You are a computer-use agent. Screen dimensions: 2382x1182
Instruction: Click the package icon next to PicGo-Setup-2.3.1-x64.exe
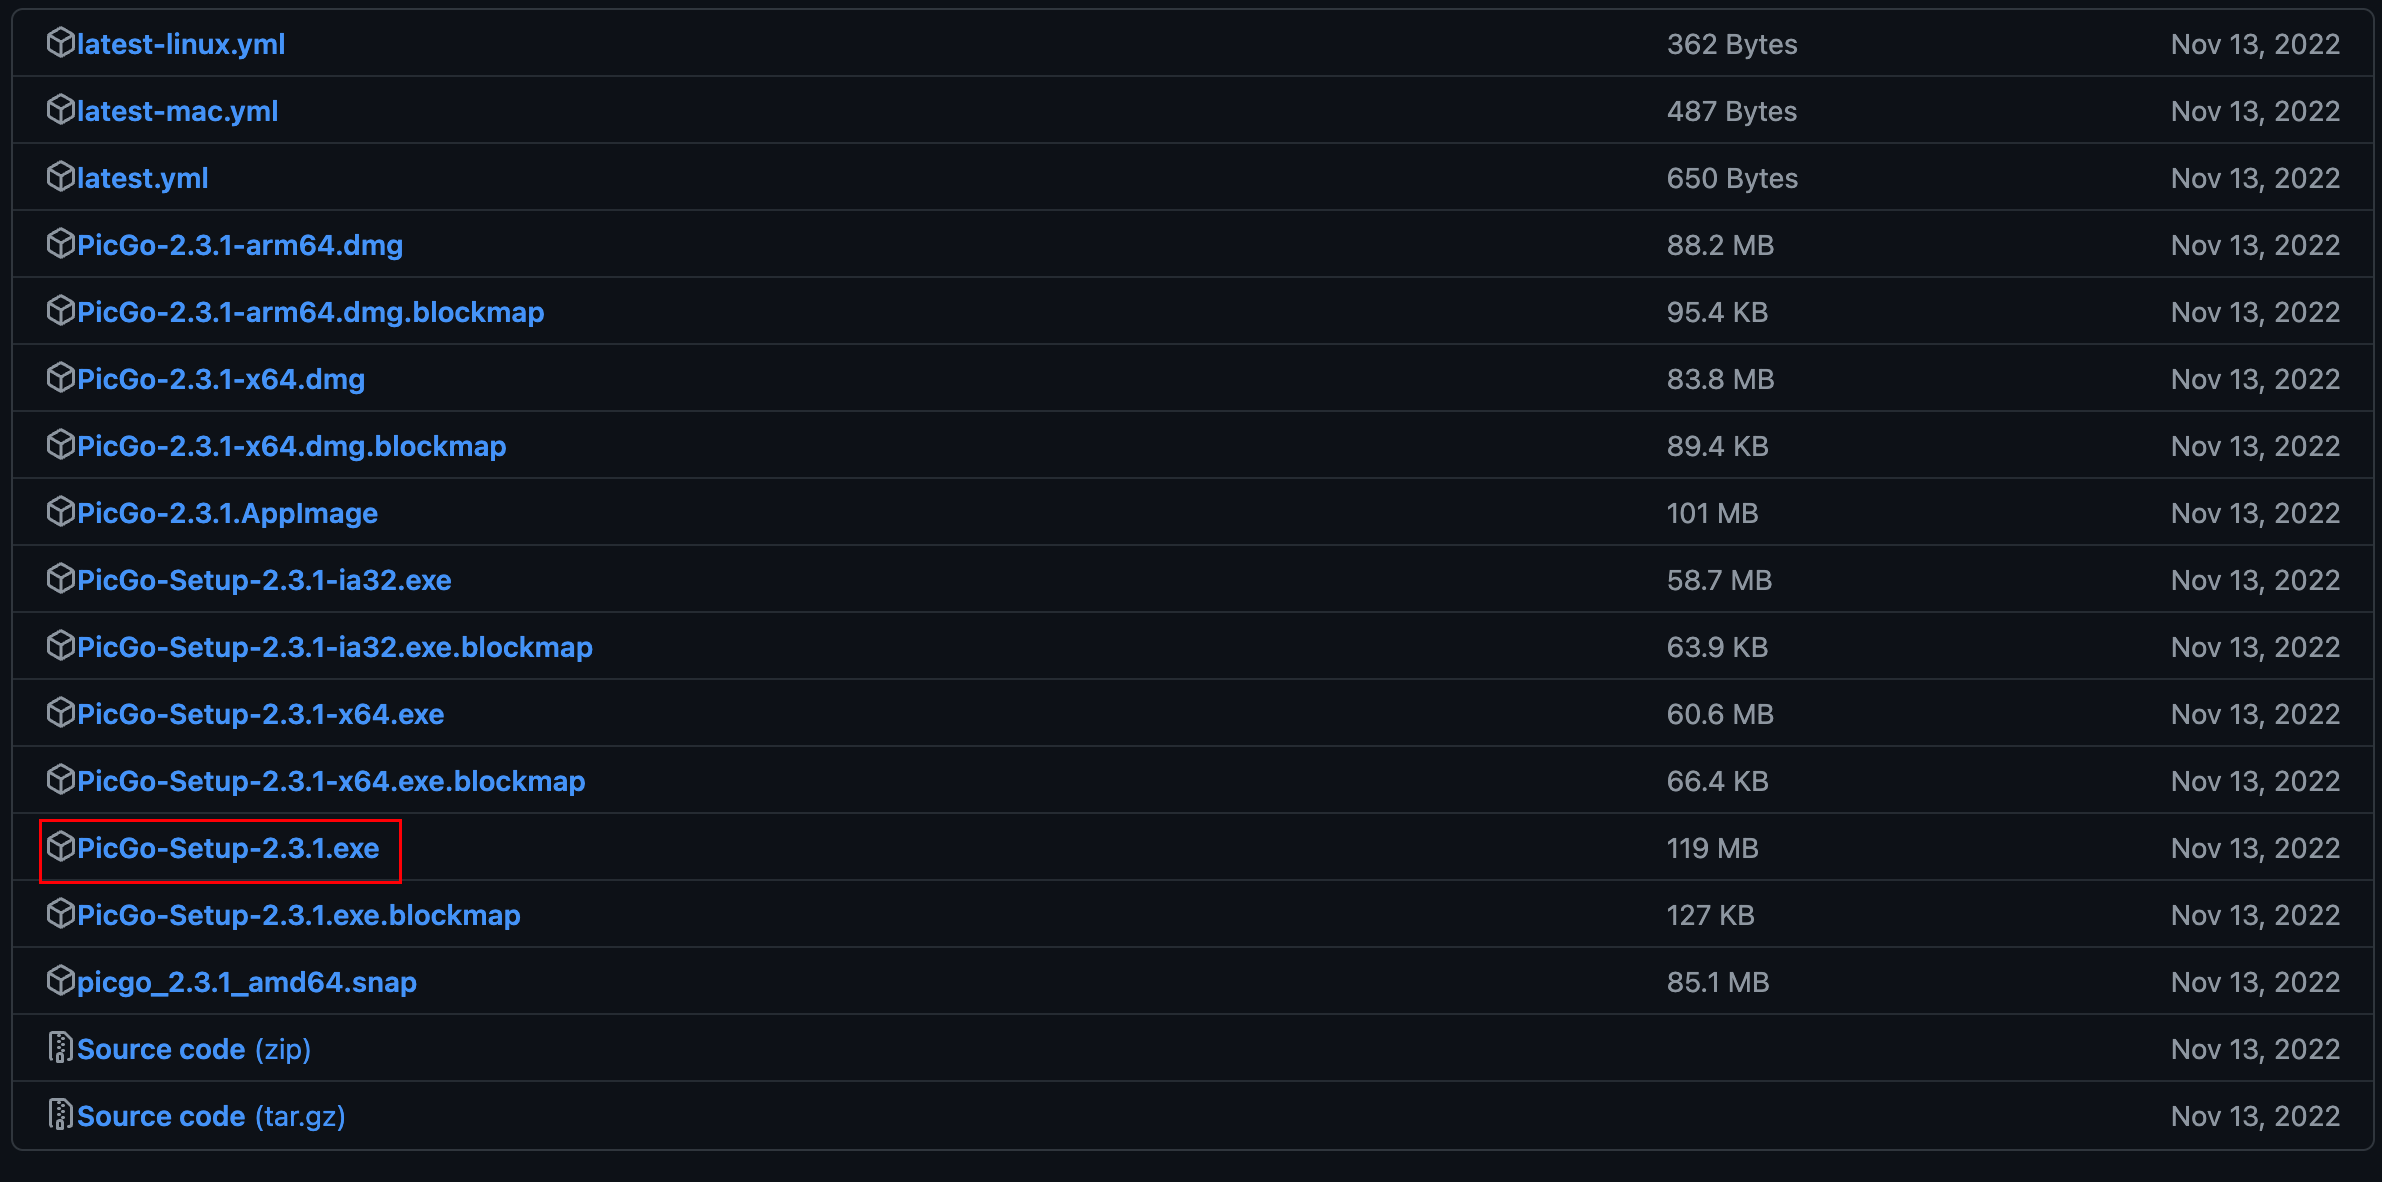coord(61,713)
